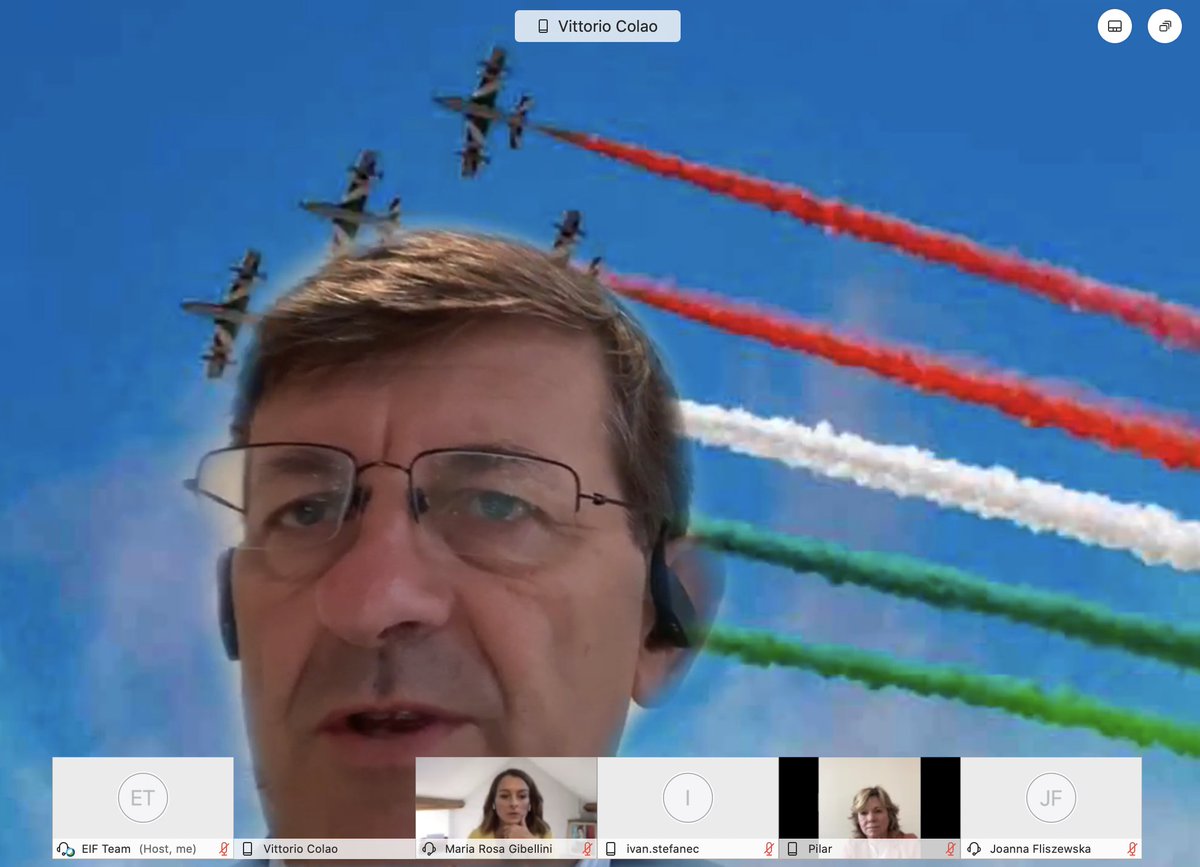Select Pilar's video thumbnail
This screenshot has height=867, width=1200.
coord(869,808)
